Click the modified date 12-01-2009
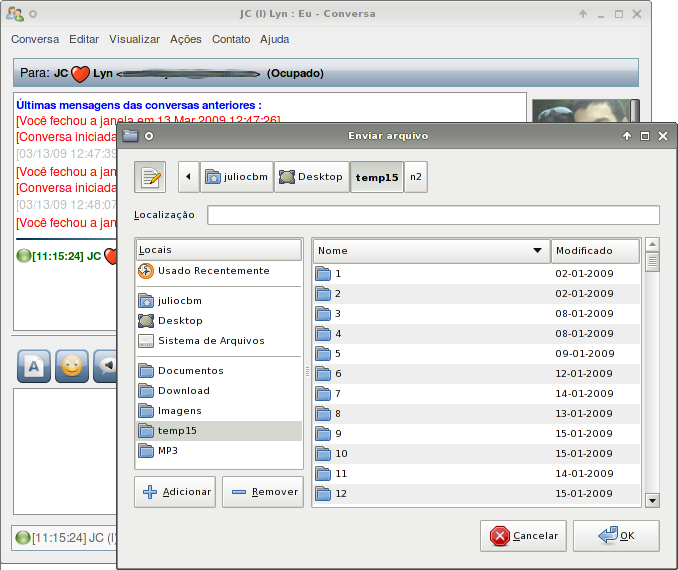Screen dimensions: 678x570 584,374
